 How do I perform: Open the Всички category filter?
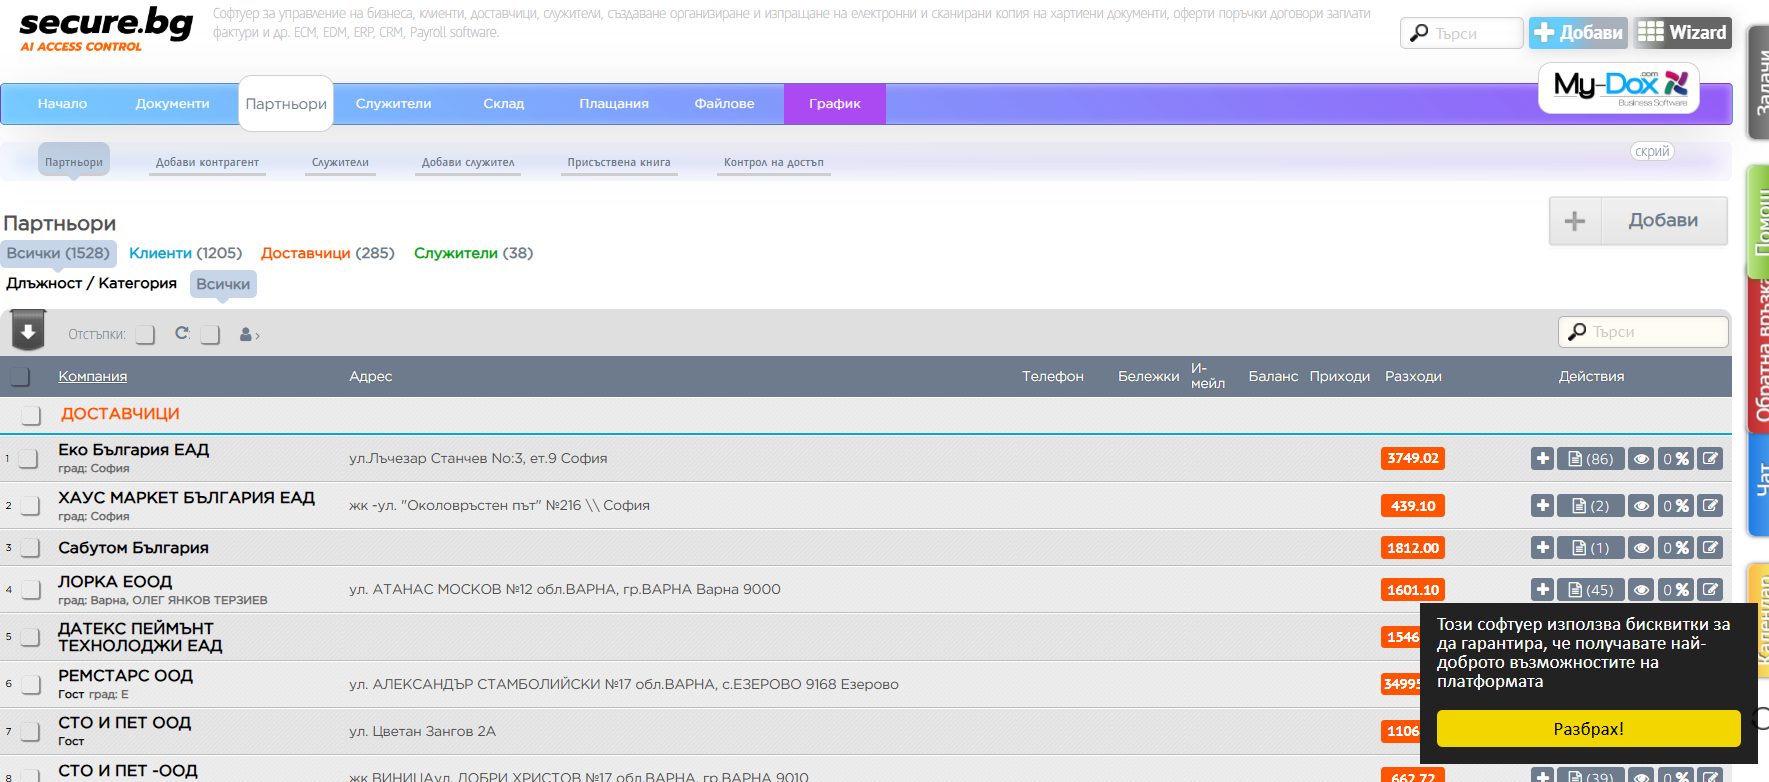tap(223, 284)
